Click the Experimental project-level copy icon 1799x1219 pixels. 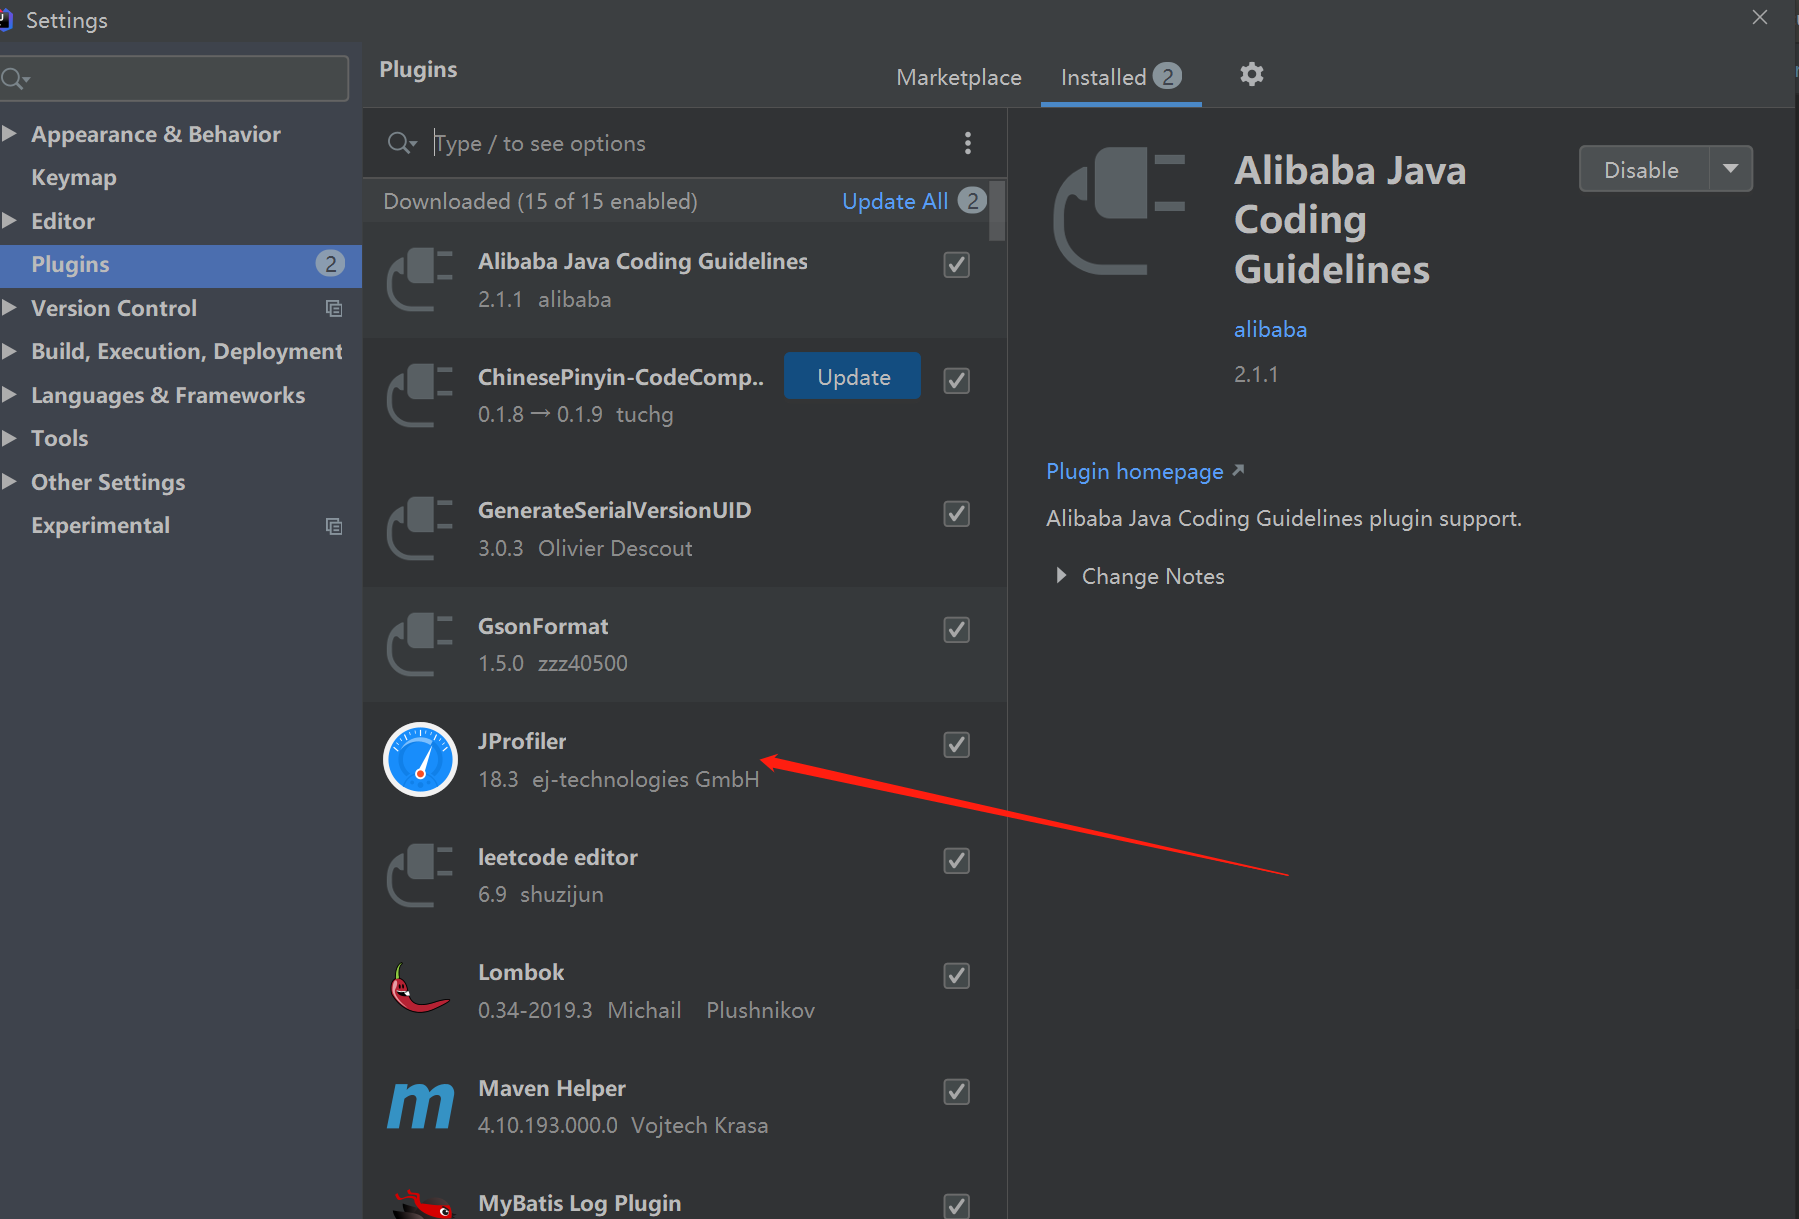(334, 526)
